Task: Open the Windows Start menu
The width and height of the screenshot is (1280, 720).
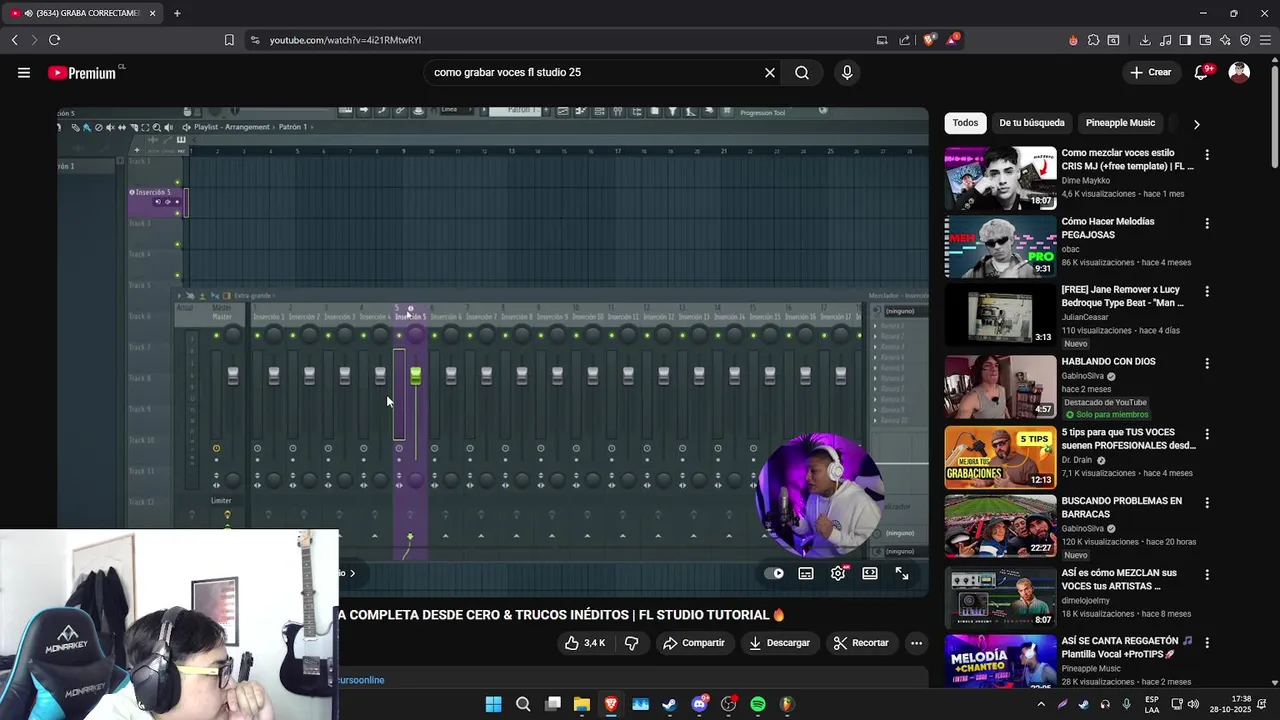Action: point(493,704)
